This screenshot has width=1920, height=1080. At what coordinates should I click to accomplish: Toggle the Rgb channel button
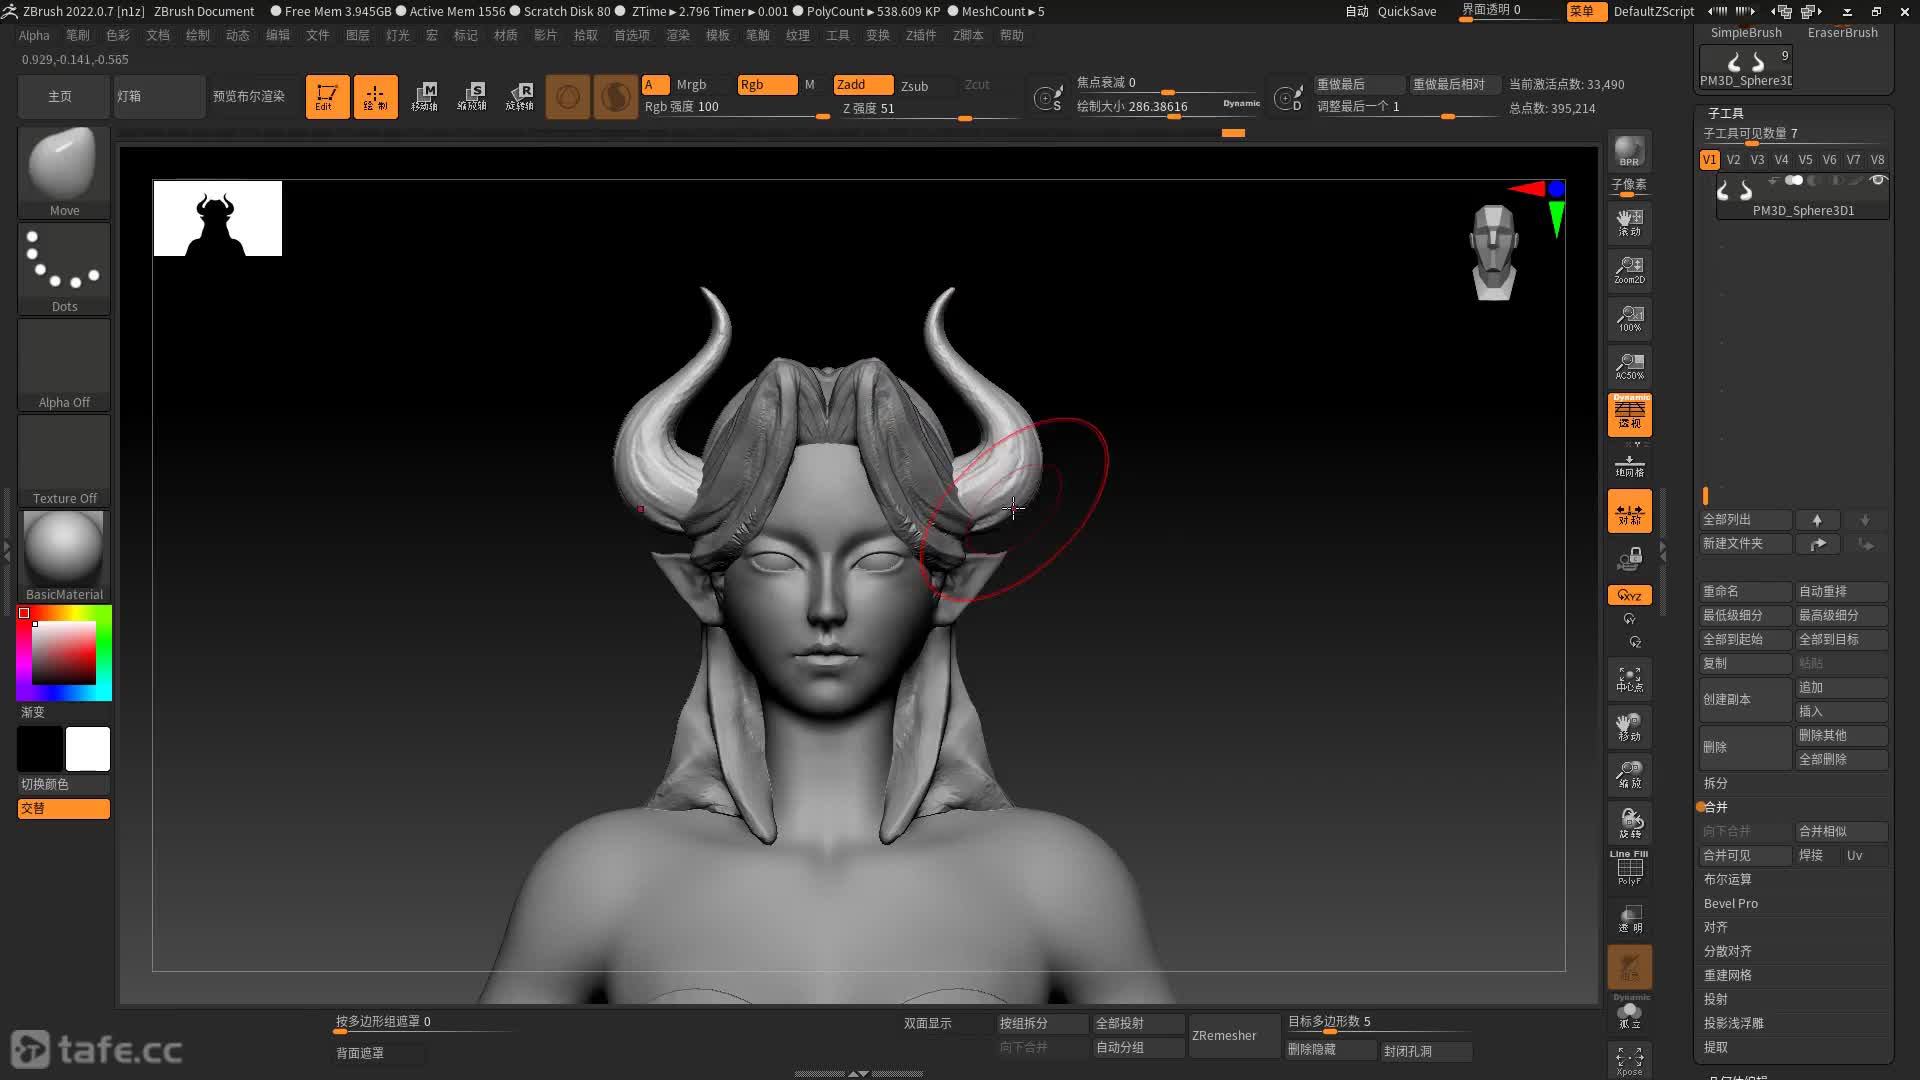click(x=767, y=85)
